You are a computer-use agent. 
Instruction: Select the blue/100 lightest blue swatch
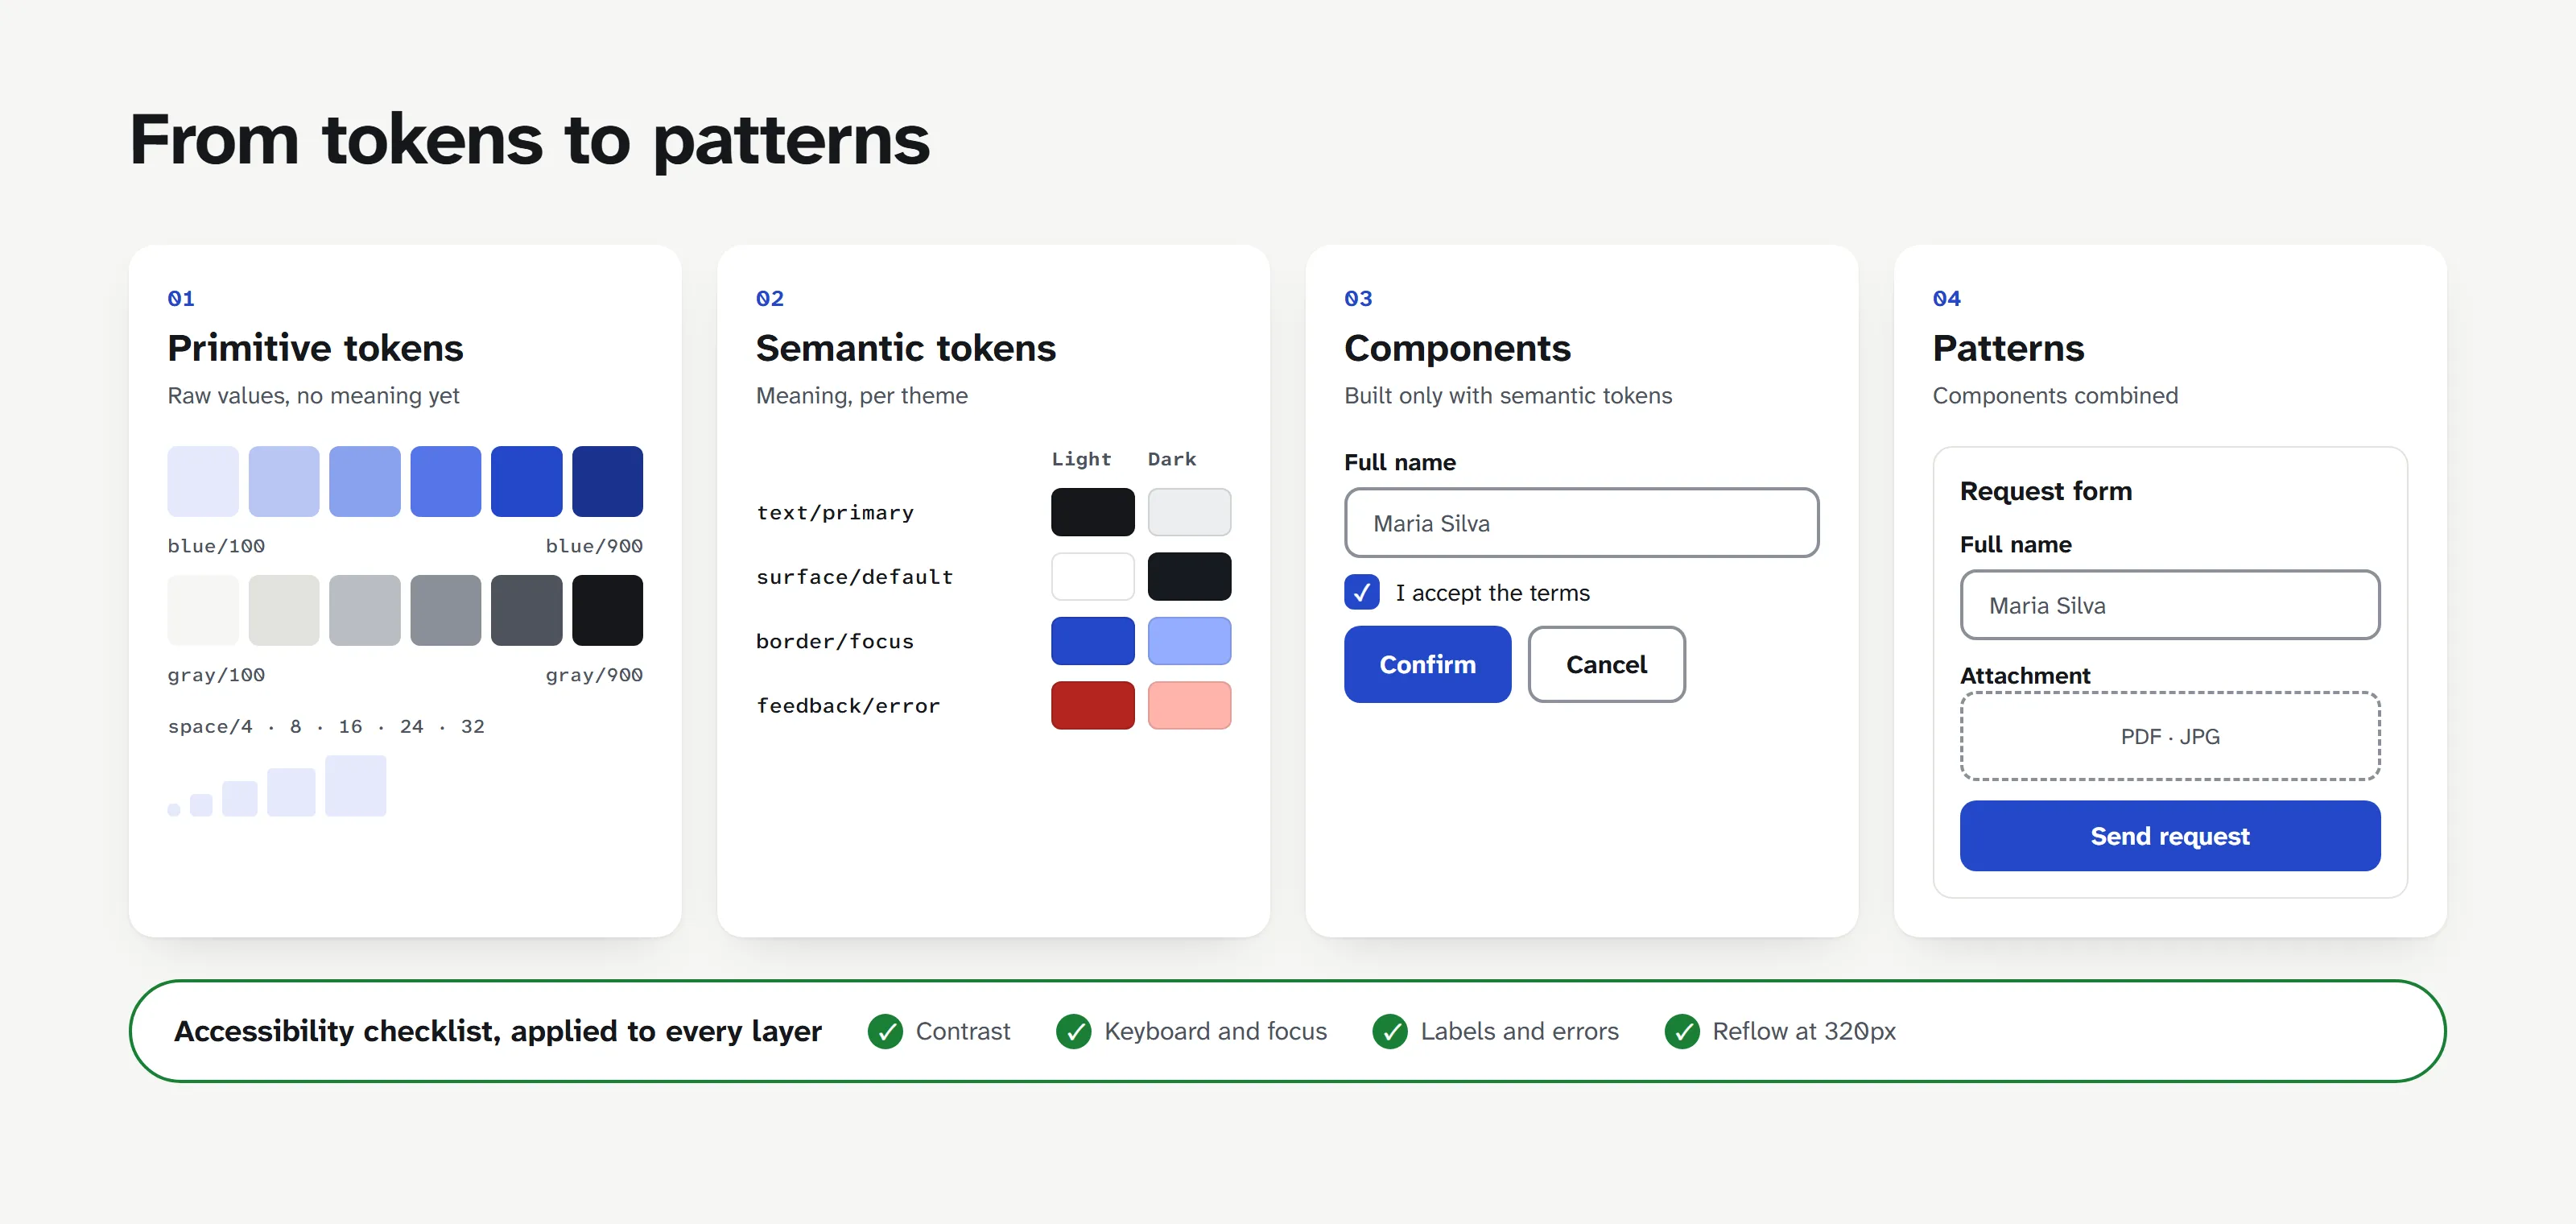203,481
